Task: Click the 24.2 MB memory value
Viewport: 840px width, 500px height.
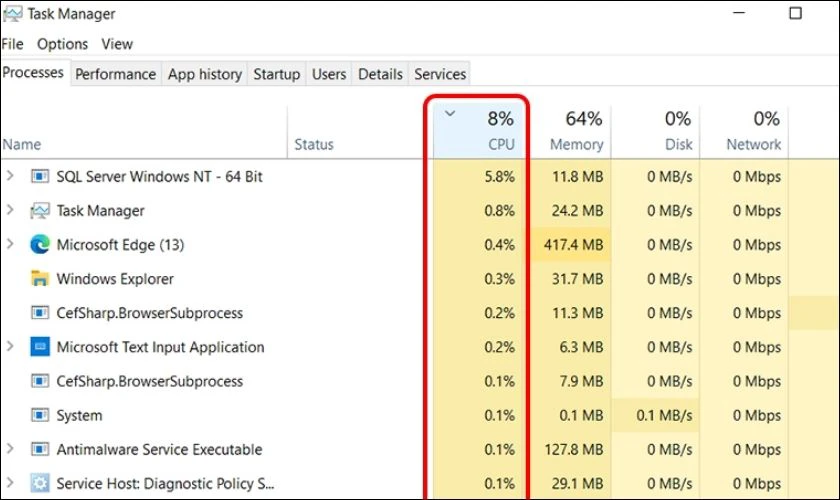Action: coord(578,211)
